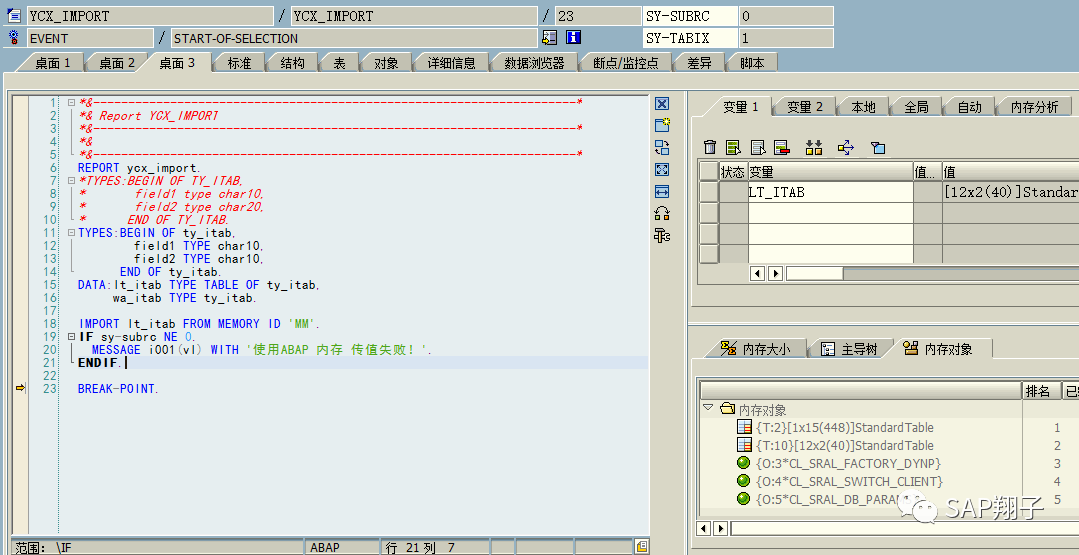Delete variables with the trash can icon
Image resolution: width=1079 pixels, height=555 pixels.
click(710, 147)
